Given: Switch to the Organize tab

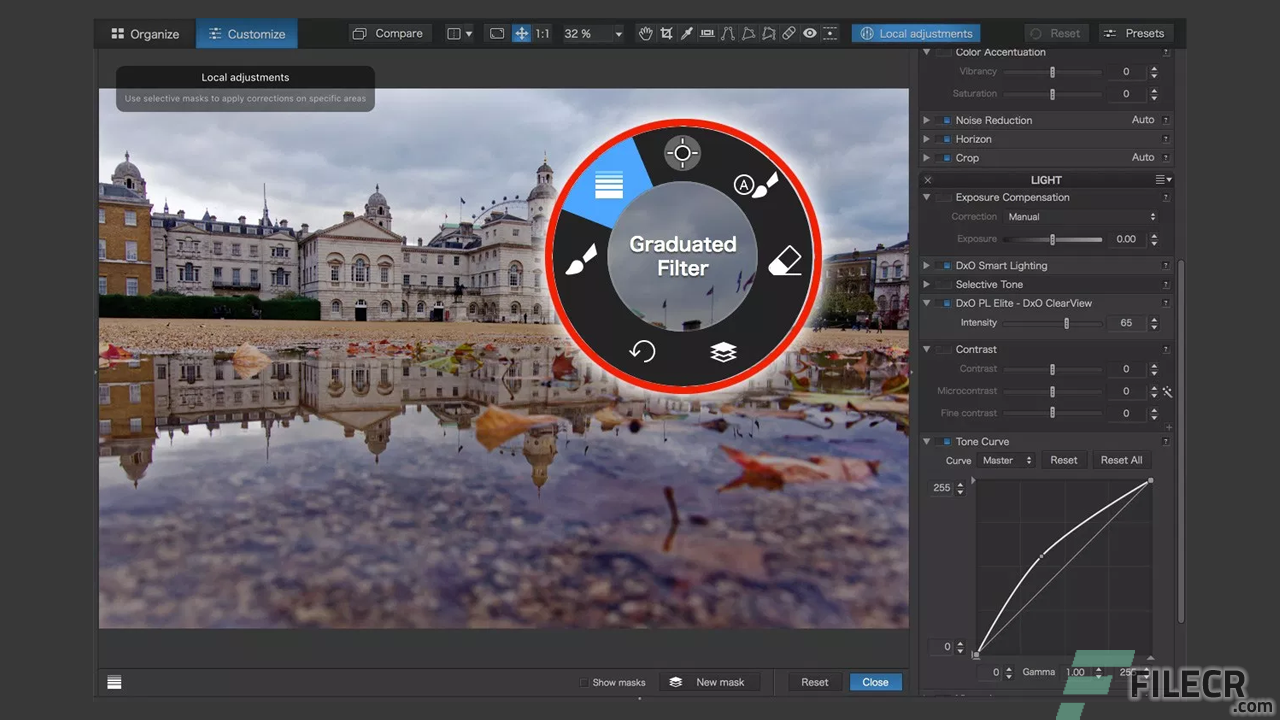Looking at the screenshot, I should 145,34.
